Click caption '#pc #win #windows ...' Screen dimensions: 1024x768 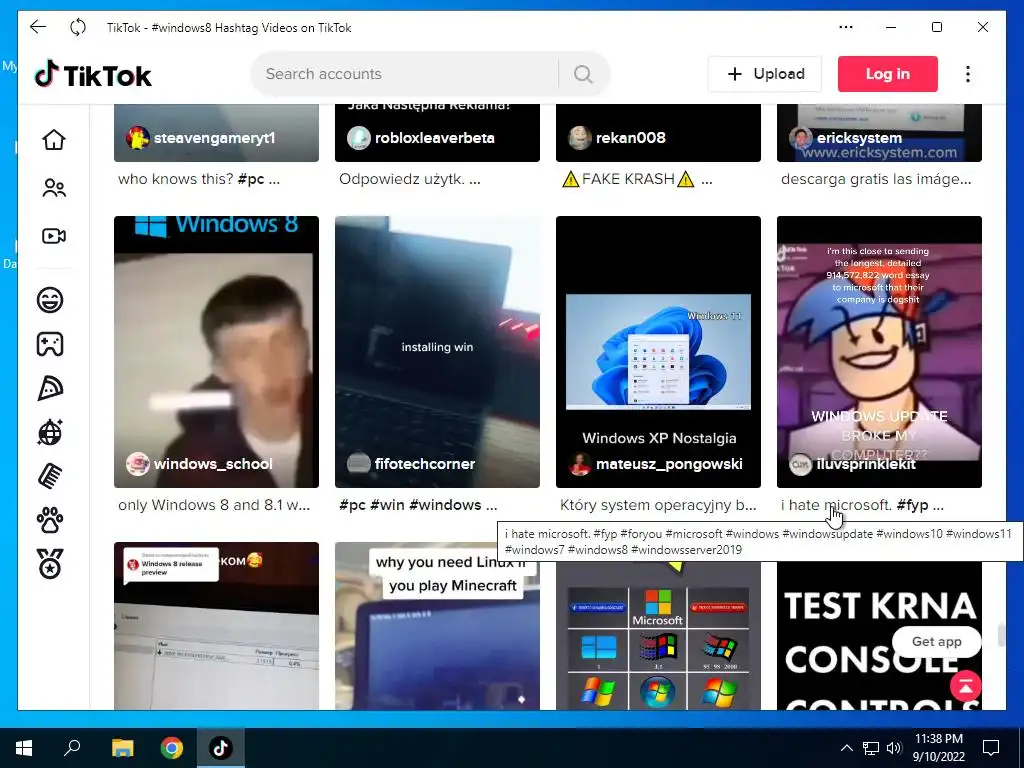pos(418,505)
